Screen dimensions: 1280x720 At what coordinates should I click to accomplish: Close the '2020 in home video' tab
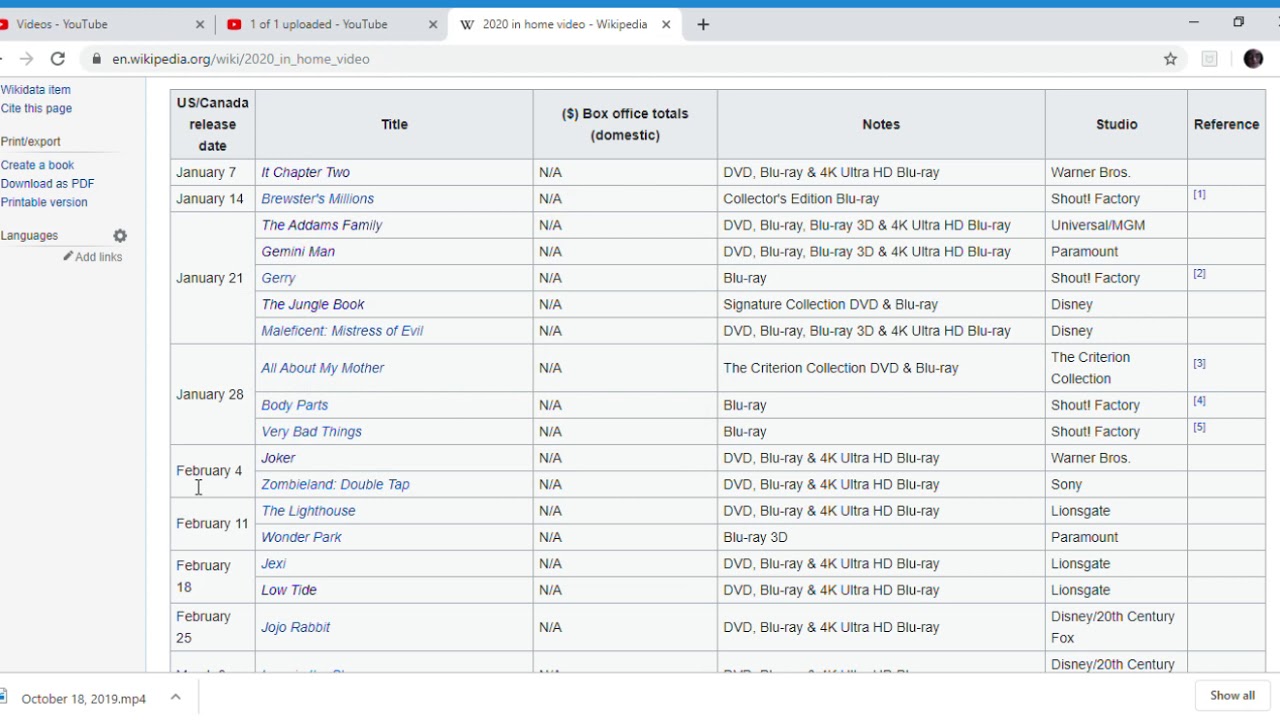(666, 24)
